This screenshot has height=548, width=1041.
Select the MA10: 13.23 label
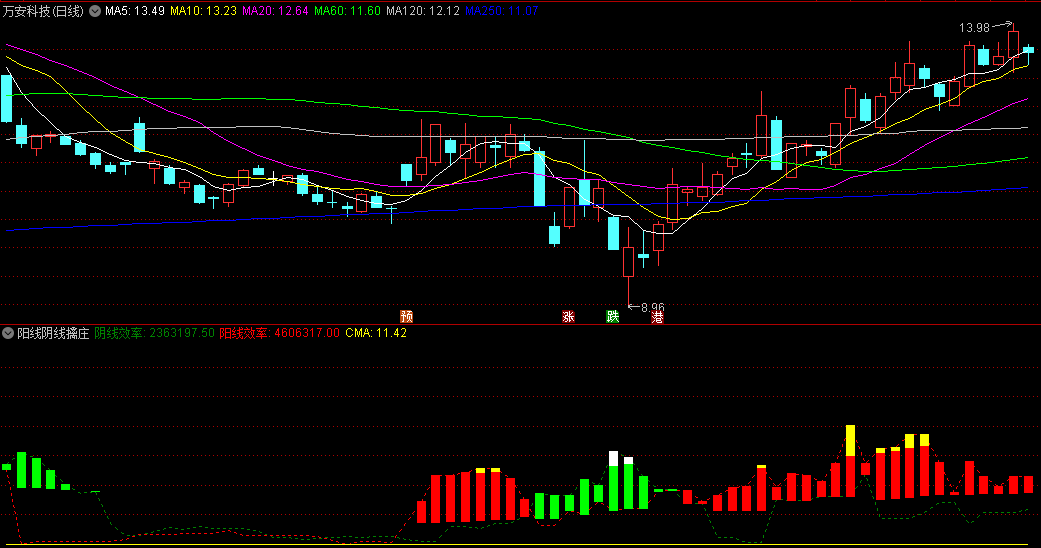(x=203, y=11)
